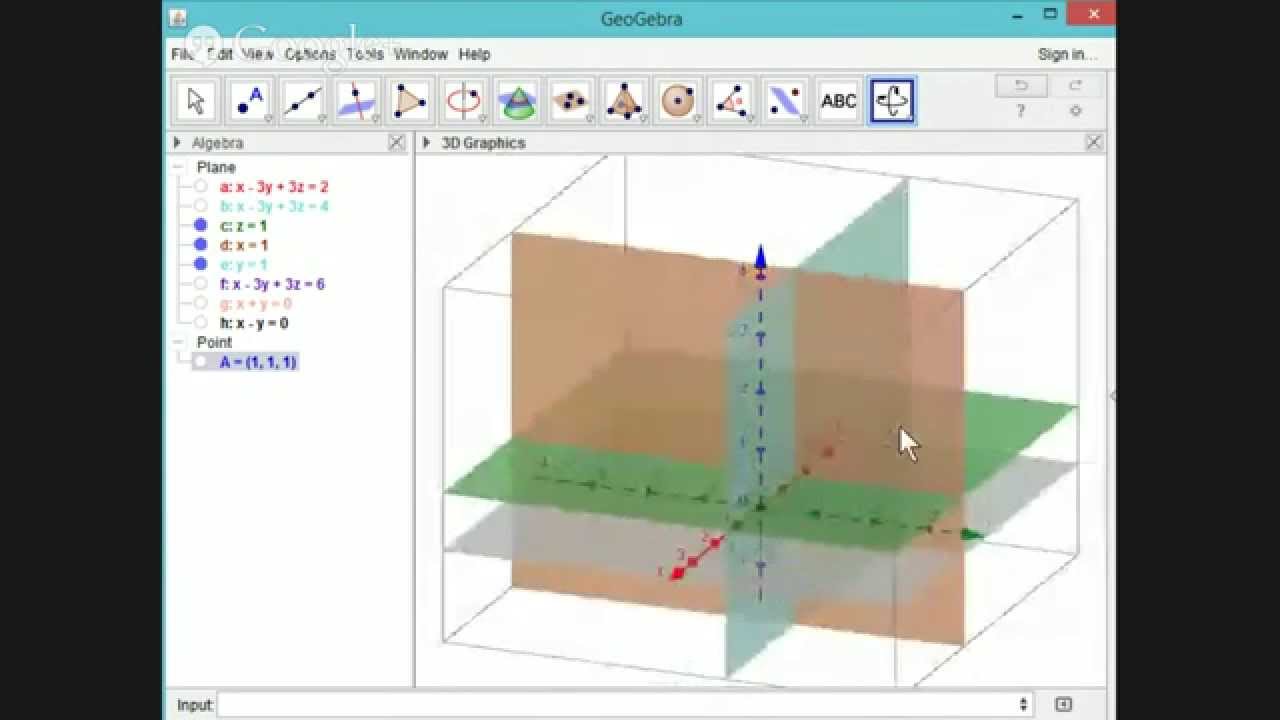Select the Move arrow tool

pyautogui.click(x=195, y=101)
